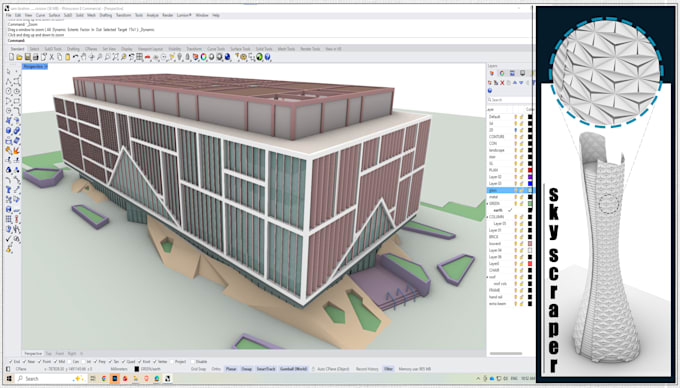The width and height of the screenshot is (680, 388).
Task: Click the Undo arrow icon
Action: 76,57
